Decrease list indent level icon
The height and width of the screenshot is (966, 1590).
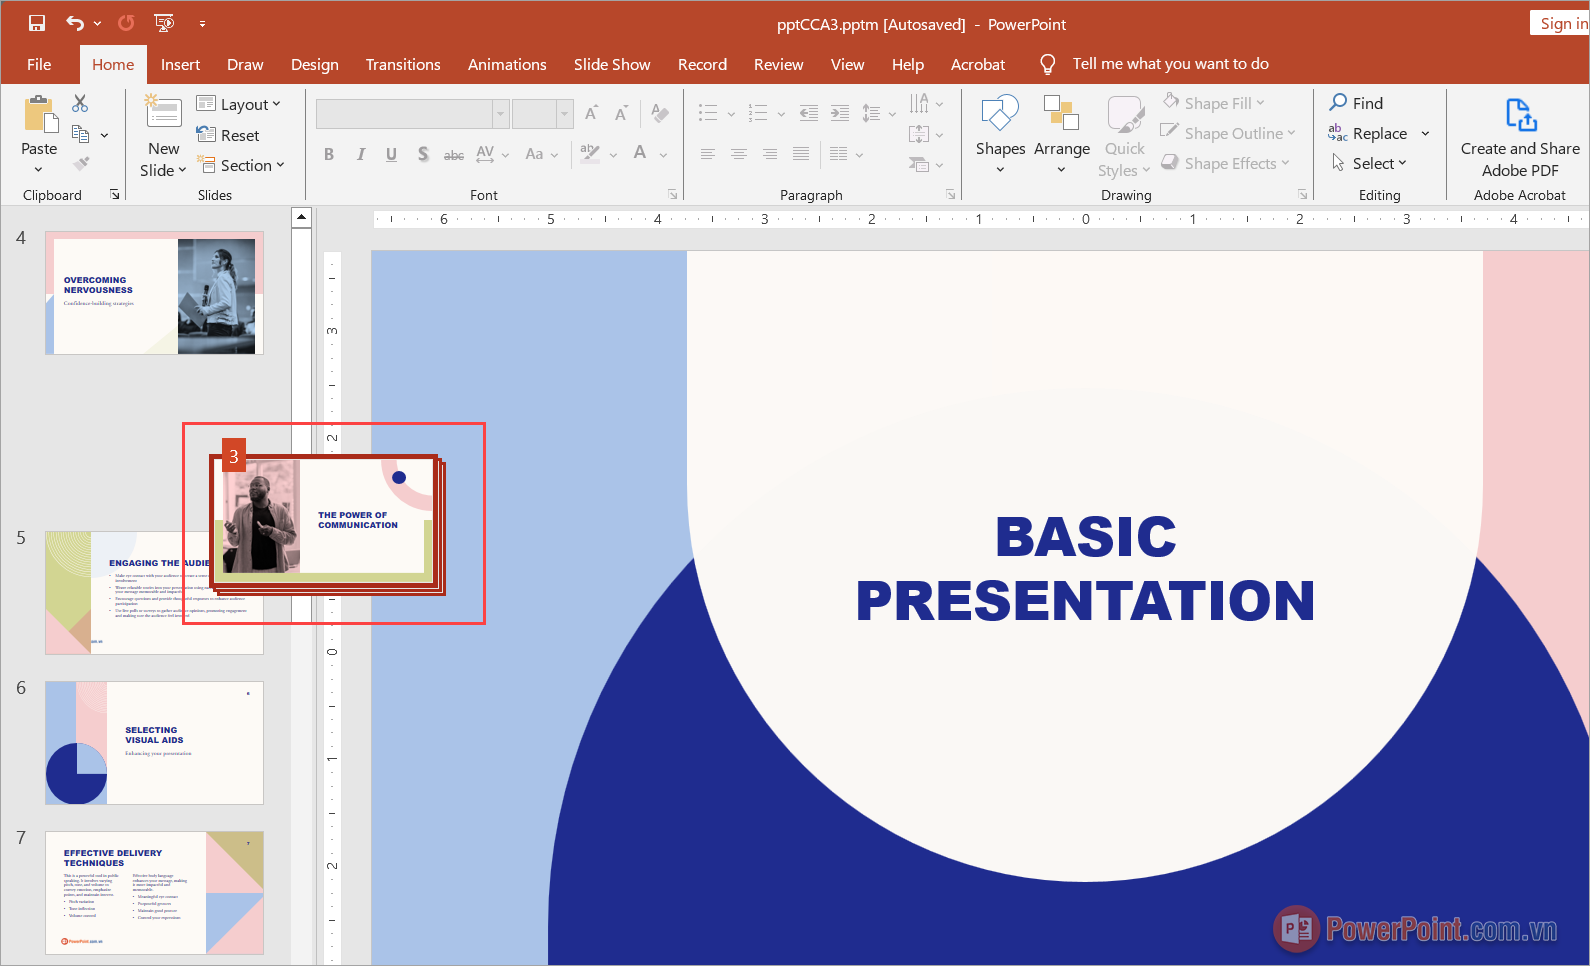[809, 113]
